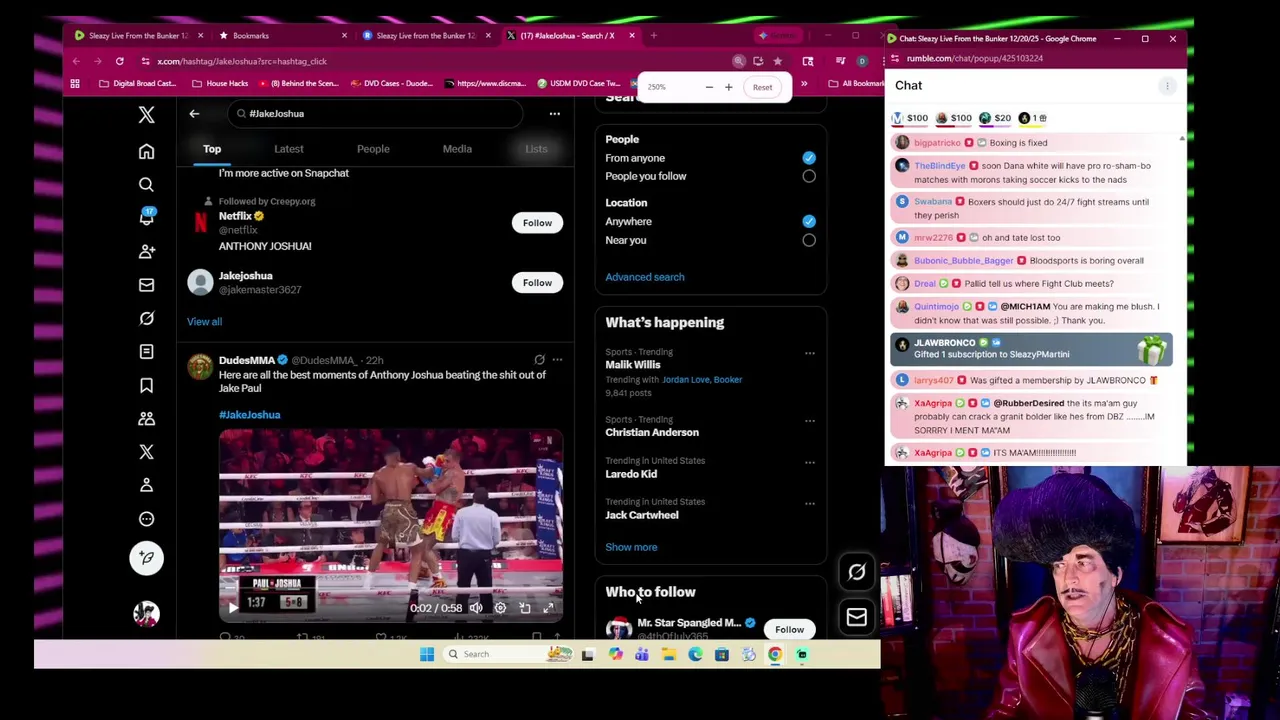The height and width of the screenshot is (720, 1280).
Task: Open DudesMMA post more options
Action: [557, 360]
